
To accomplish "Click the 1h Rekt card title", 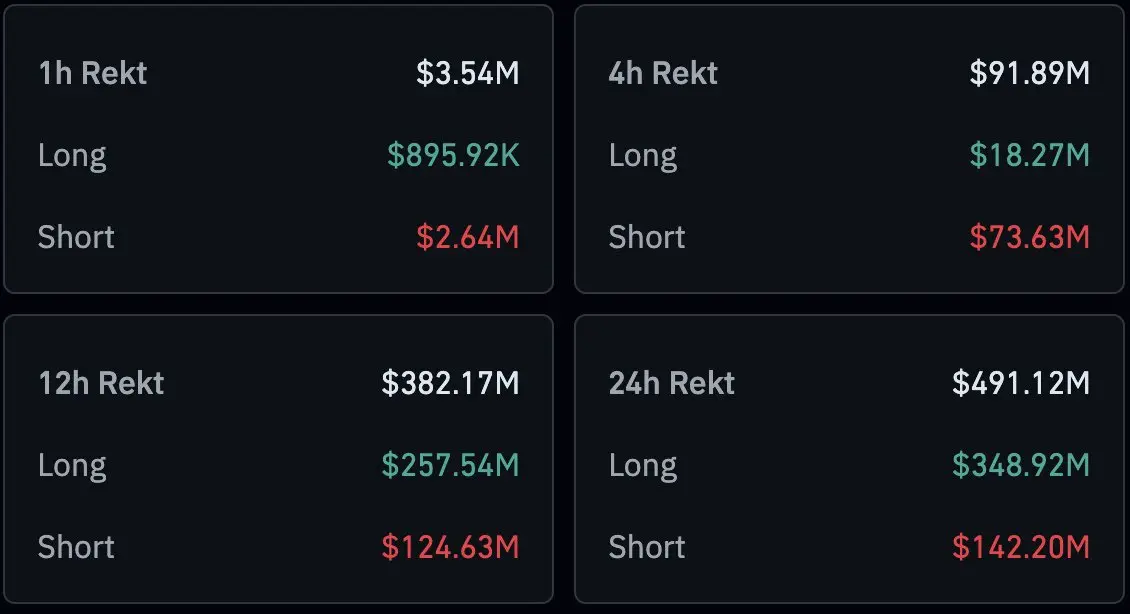I will point(92,74).
